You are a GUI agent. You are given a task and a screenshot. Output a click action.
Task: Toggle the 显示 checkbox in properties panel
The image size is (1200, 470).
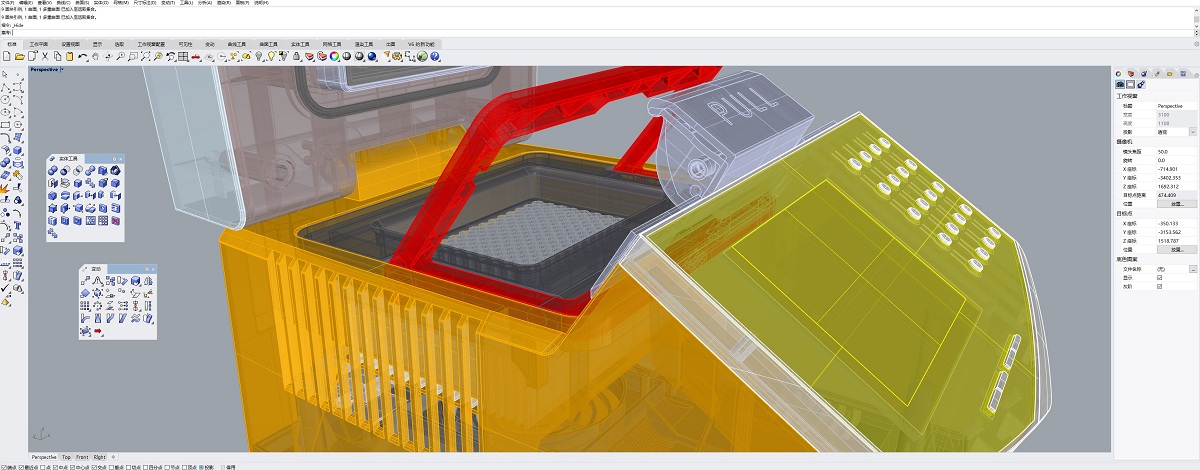point(1159,278)
